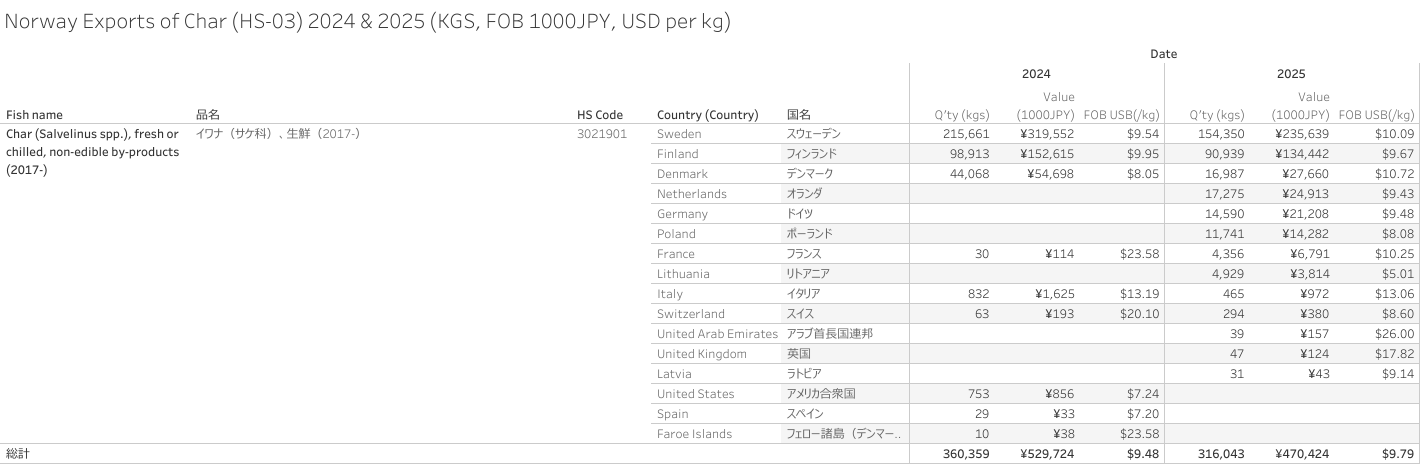The image size is (1421, 464).
Task: Select the Faroe Islands row label
Action: click(694, 434)
